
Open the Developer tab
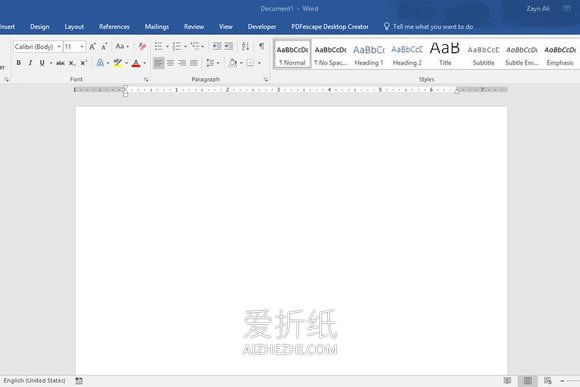pyautogui.click(x=262, y=27)
